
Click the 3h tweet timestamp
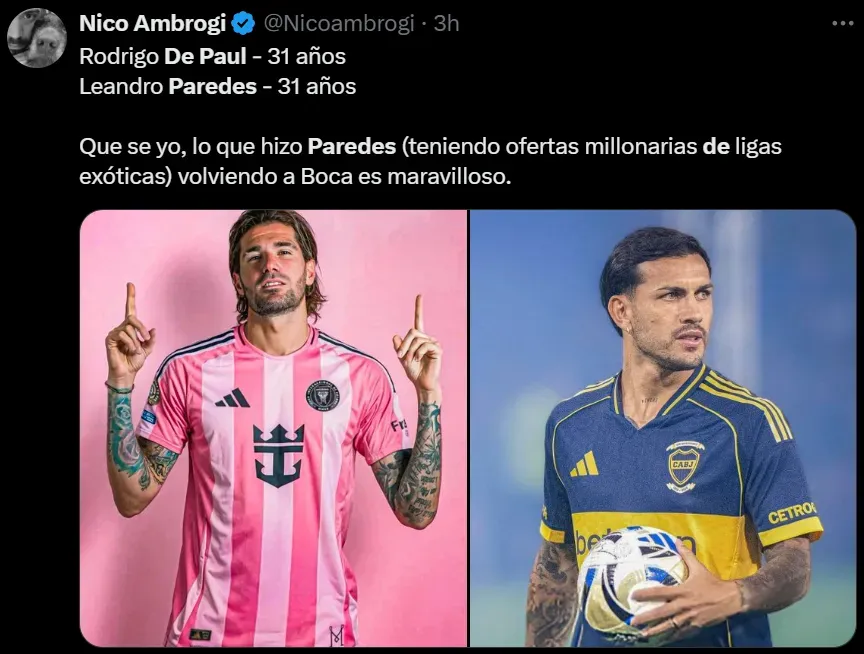[446, 24]
